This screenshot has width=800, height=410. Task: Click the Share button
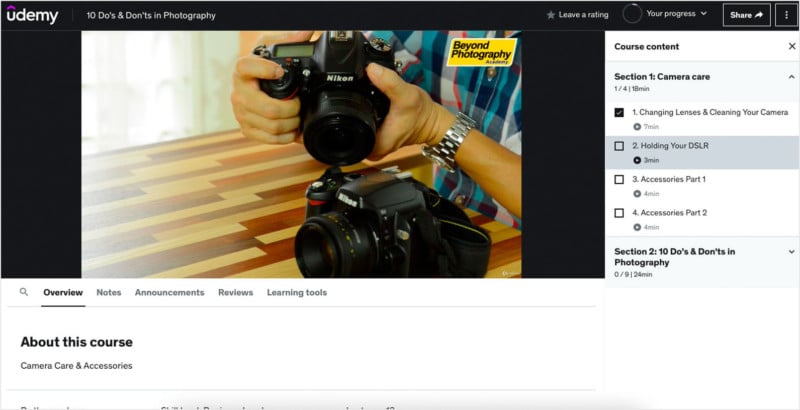coord(746,15)
